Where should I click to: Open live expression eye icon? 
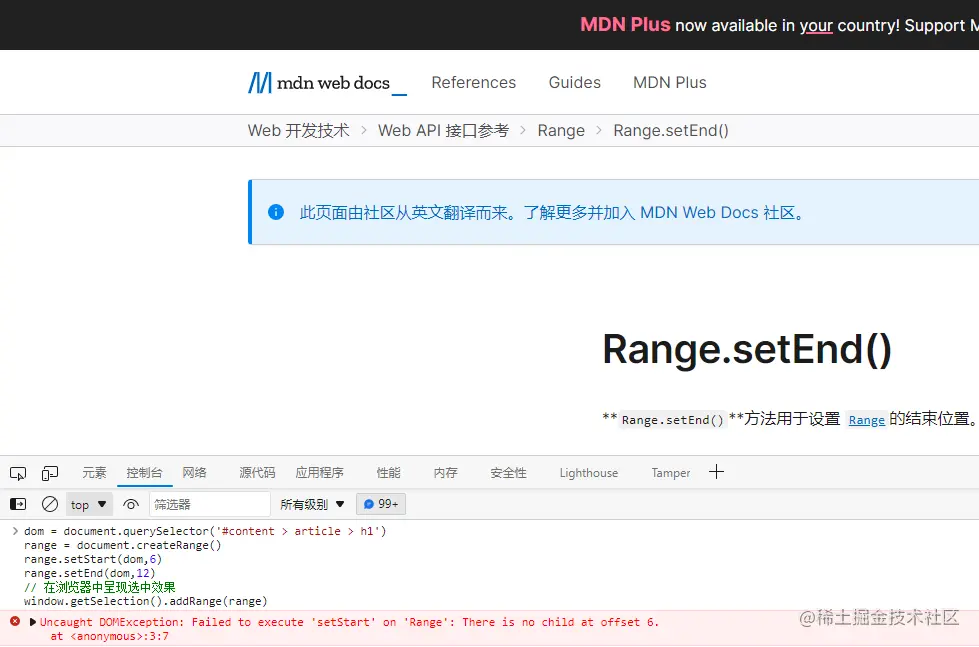coord(130,504)
